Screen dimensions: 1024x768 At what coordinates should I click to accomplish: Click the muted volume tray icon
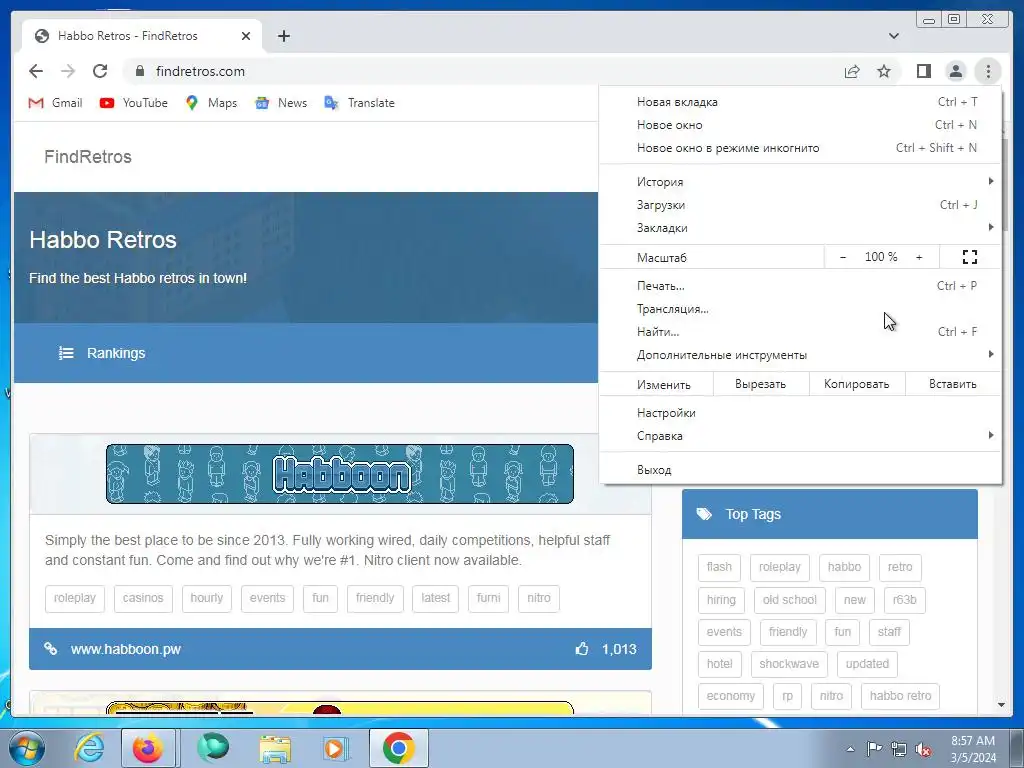[923, 750]
